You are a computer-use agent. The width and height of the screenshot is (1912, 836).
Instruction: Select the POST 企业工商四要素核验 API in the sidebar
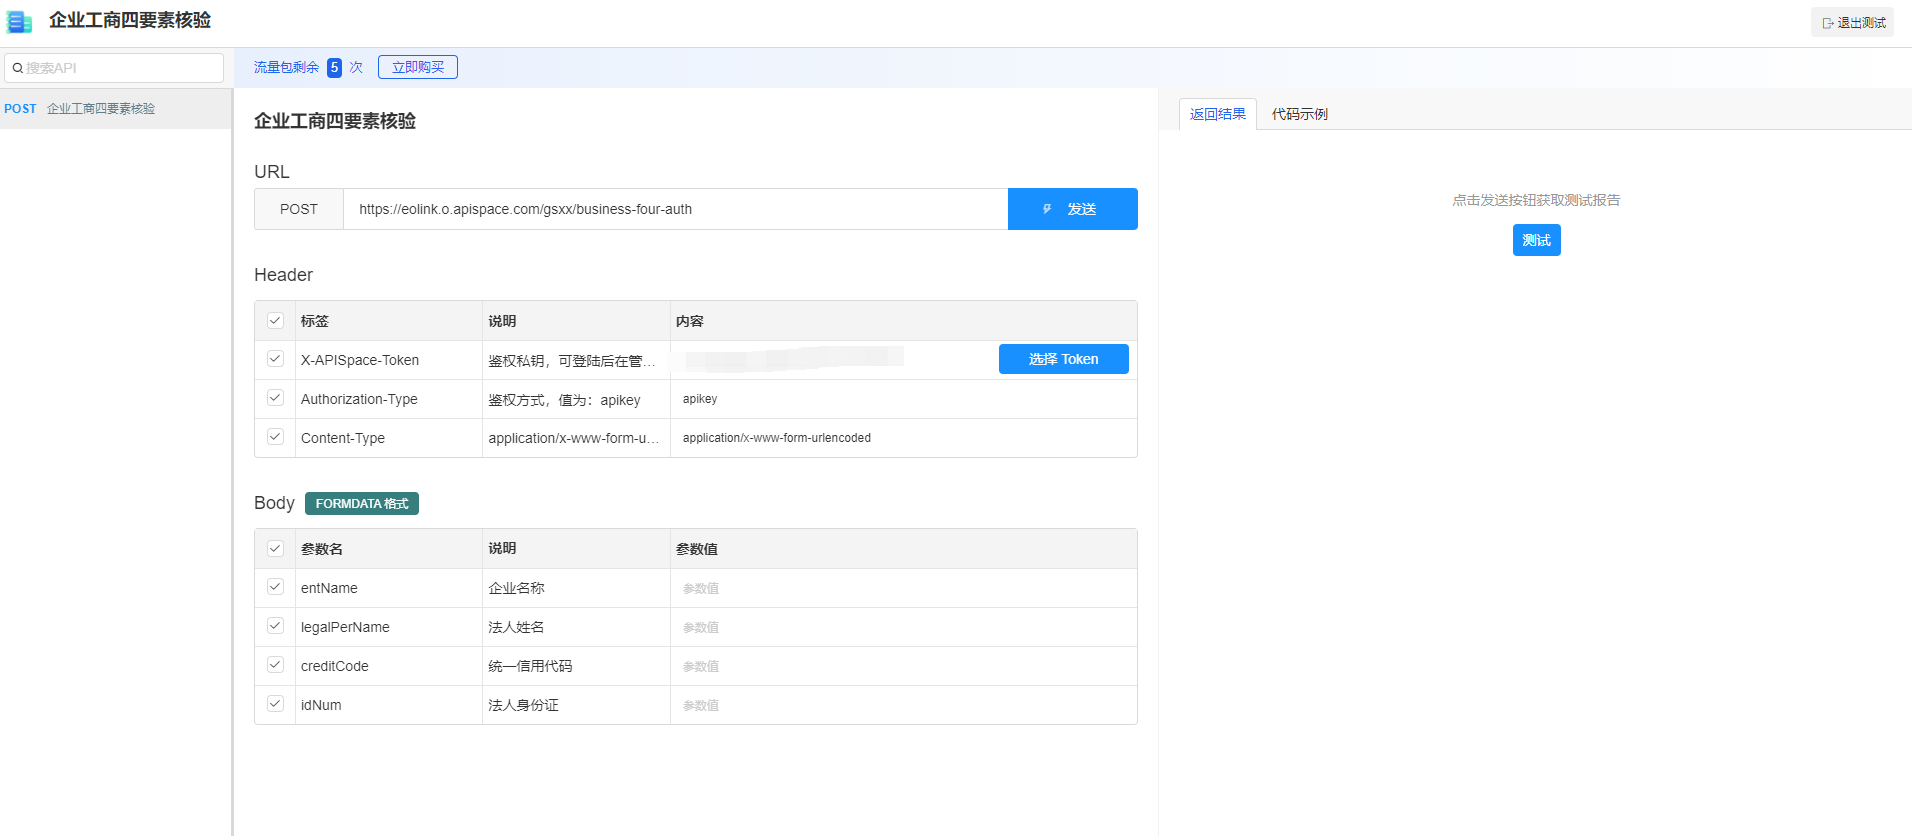tap(115, 108)
